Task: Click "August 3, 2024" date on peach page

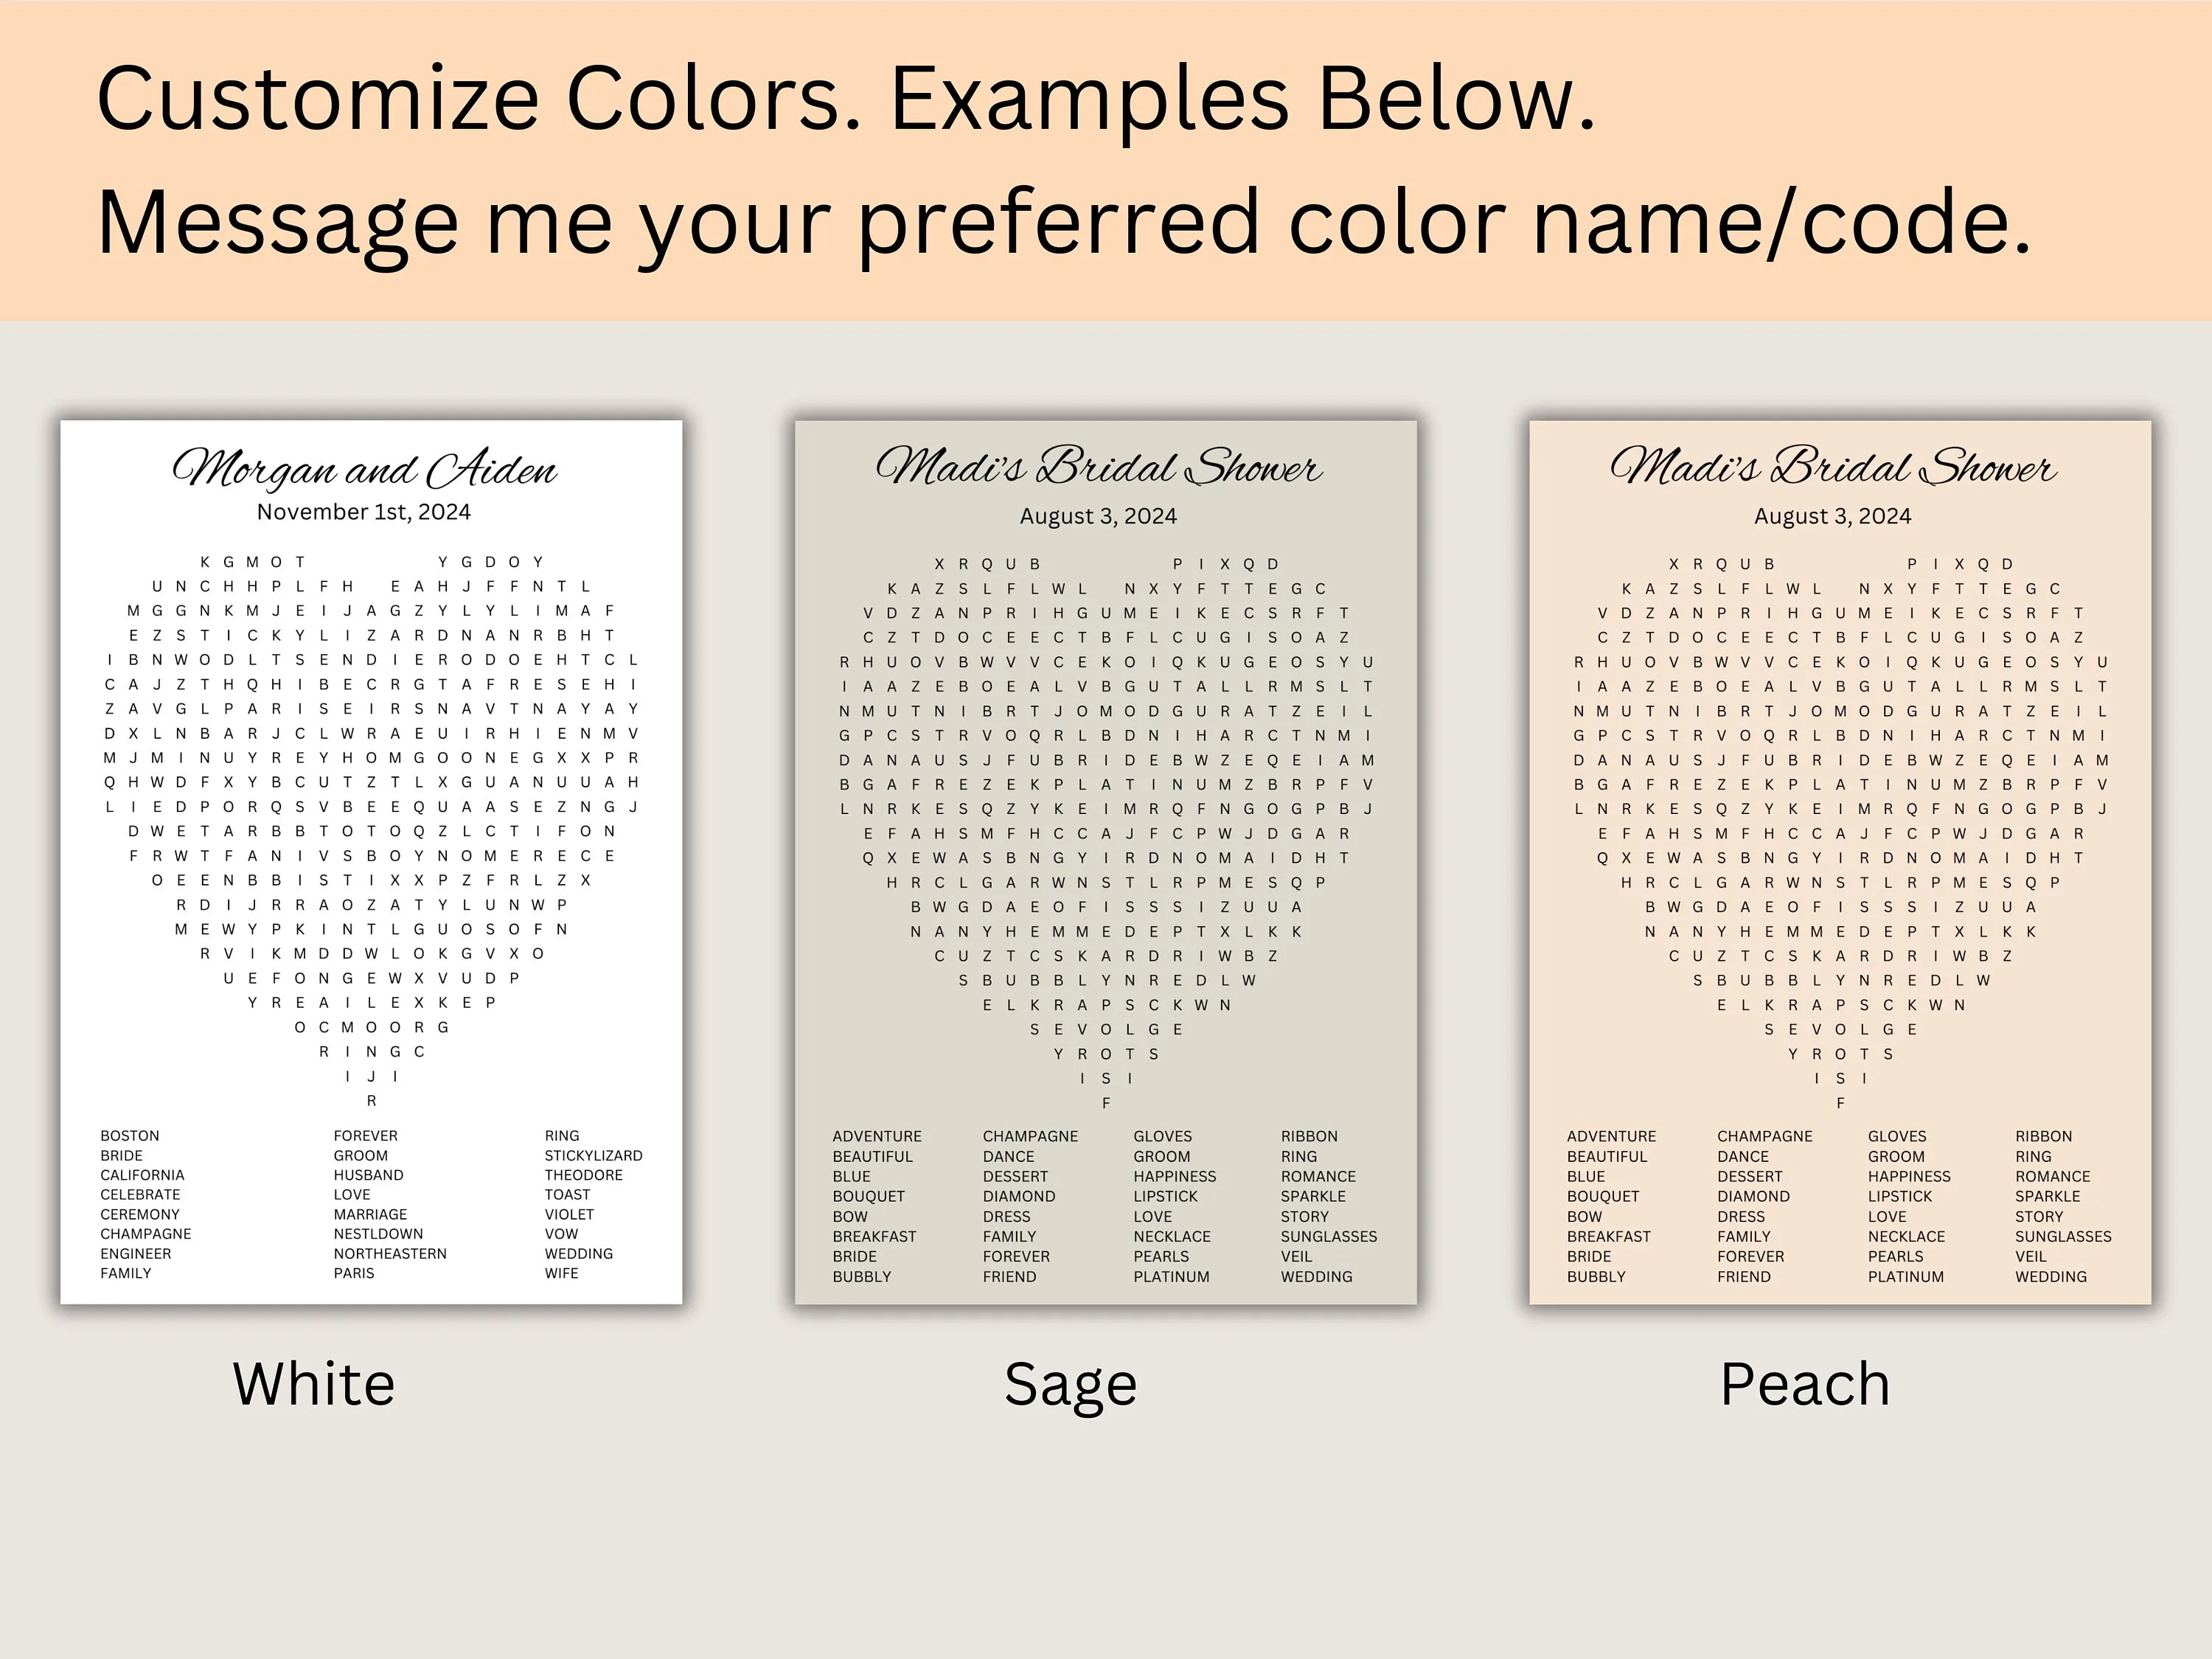Action: [x=1832, y=516]
